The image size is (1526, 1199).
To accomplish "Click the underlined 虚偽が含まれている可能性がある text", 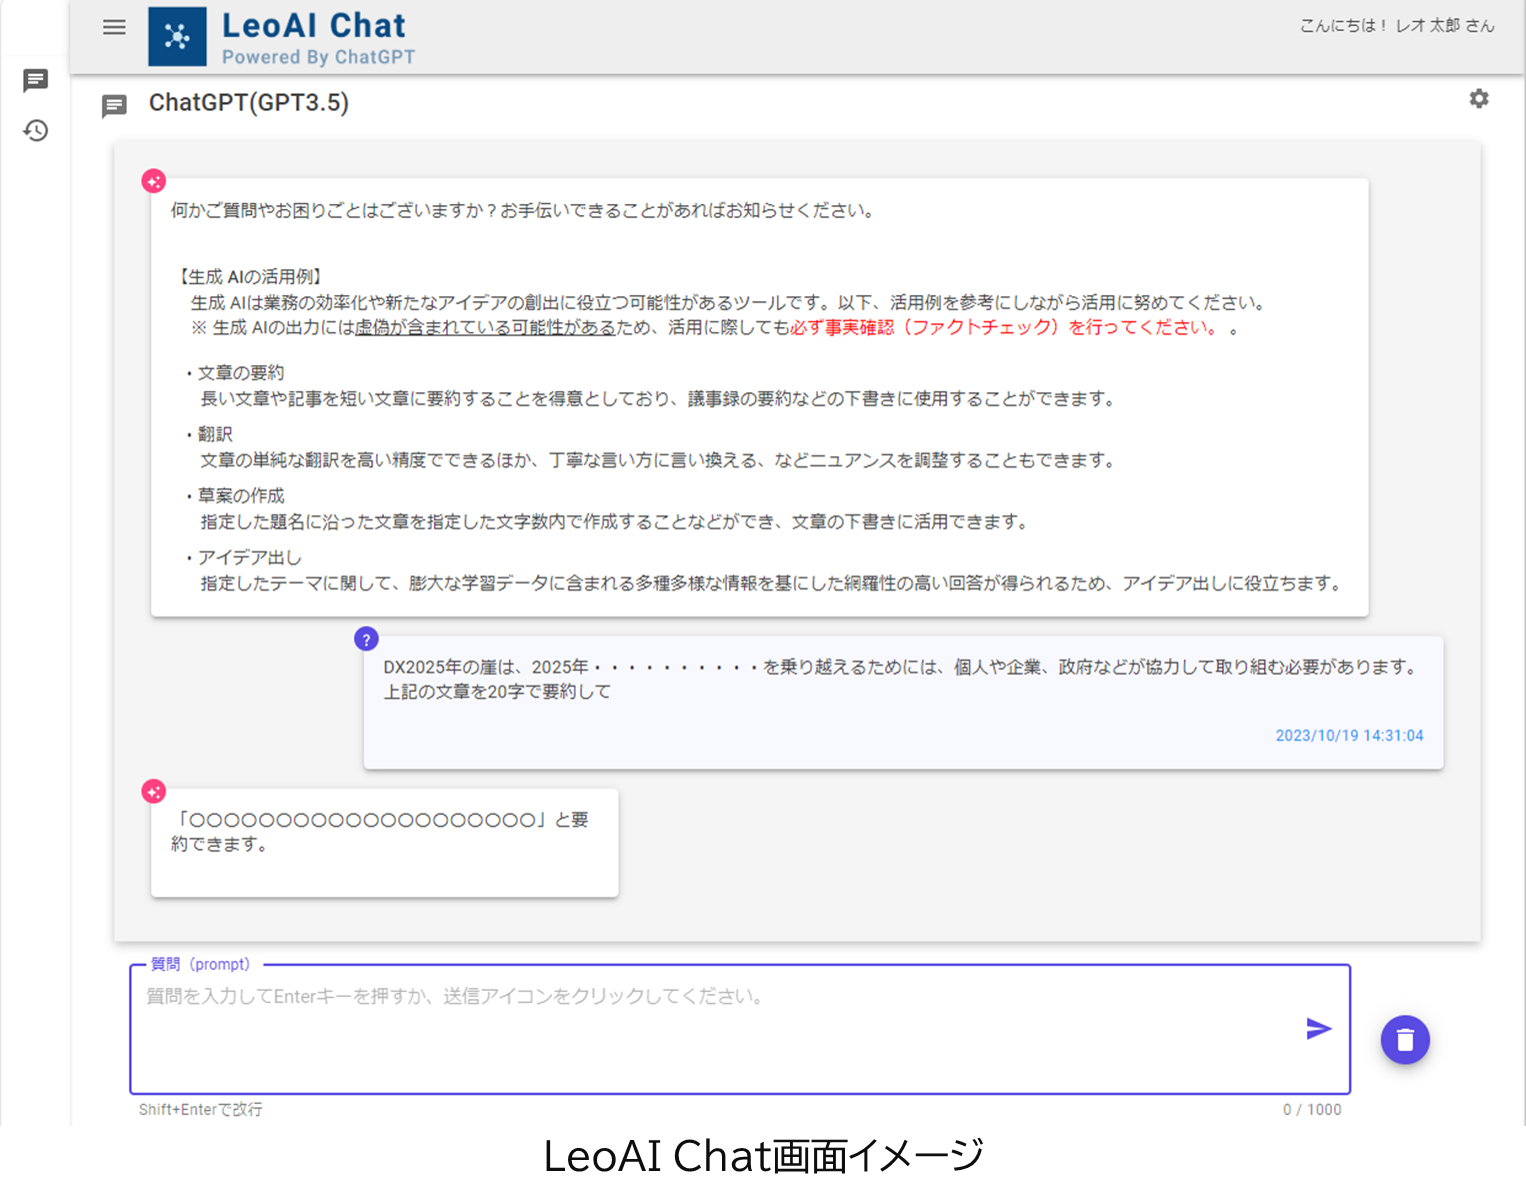I will click(485, 327).
